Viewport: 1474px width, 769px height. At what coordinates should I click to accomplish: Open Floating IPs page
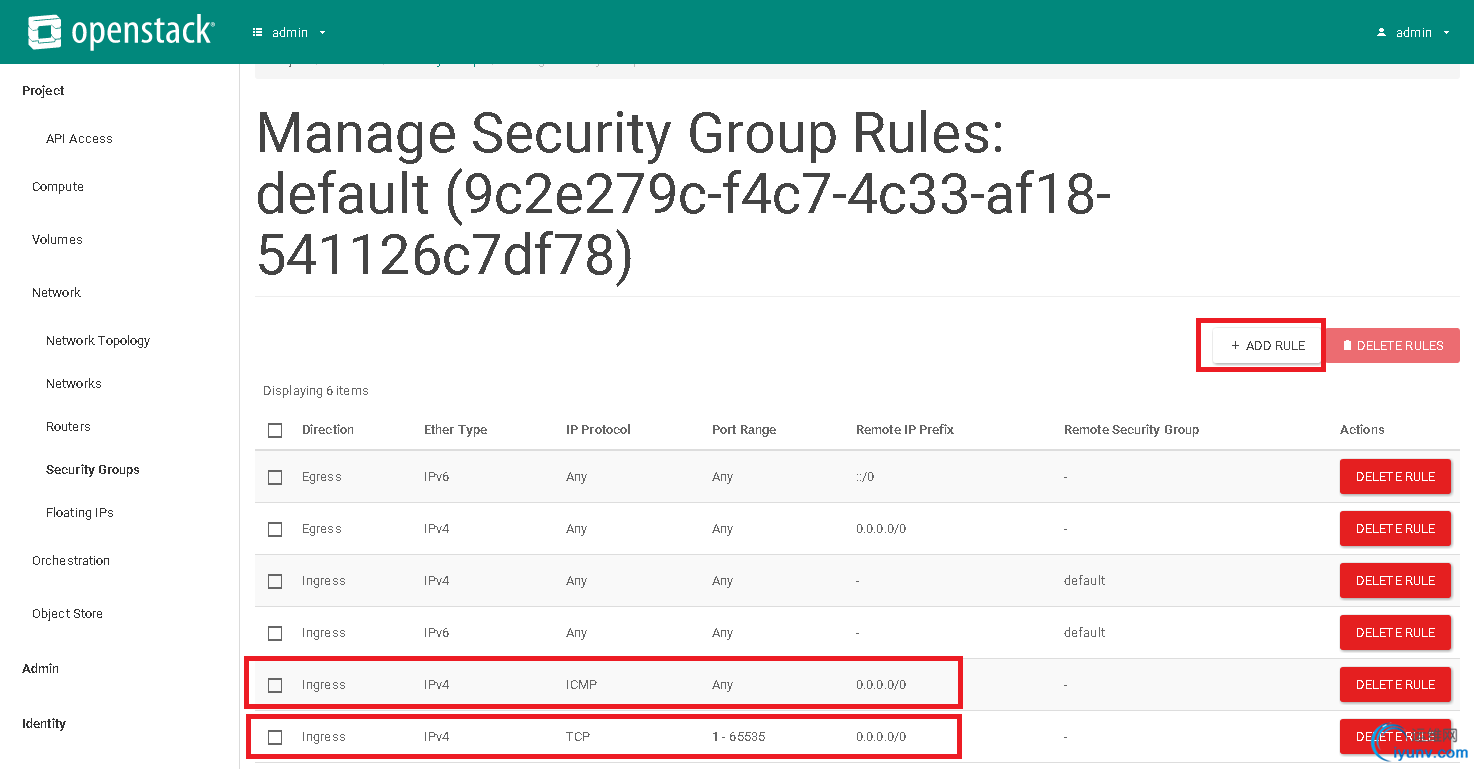click(80, 513)
